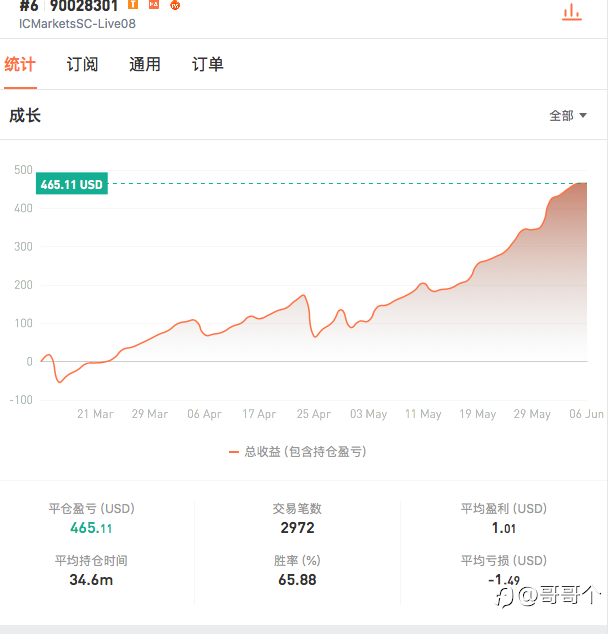Click the orange EA badge icon
This screenshot has width=608, height=634.
[154, 4]
